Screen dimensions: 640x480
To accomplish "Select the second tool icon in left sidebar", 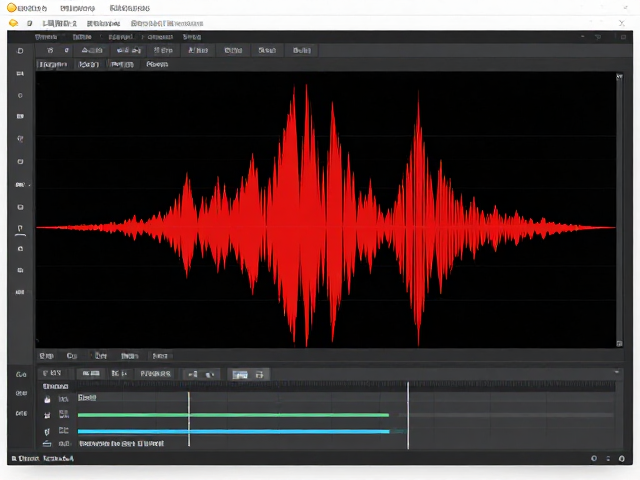I will pos(20,73).
